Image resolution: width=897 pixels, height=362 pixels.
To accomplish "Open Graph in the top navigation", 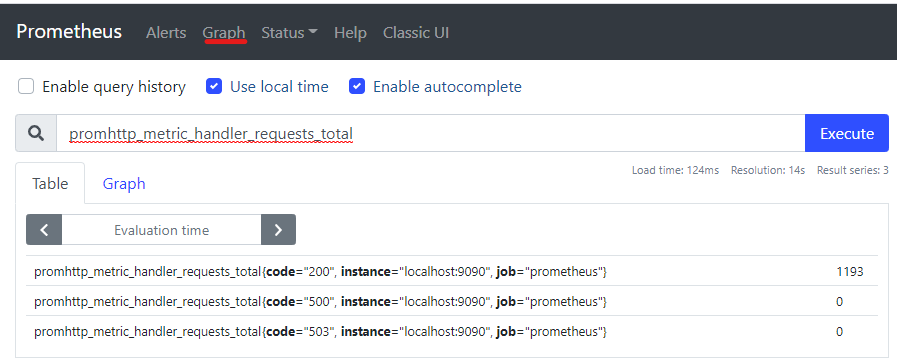I will (224, 33).
